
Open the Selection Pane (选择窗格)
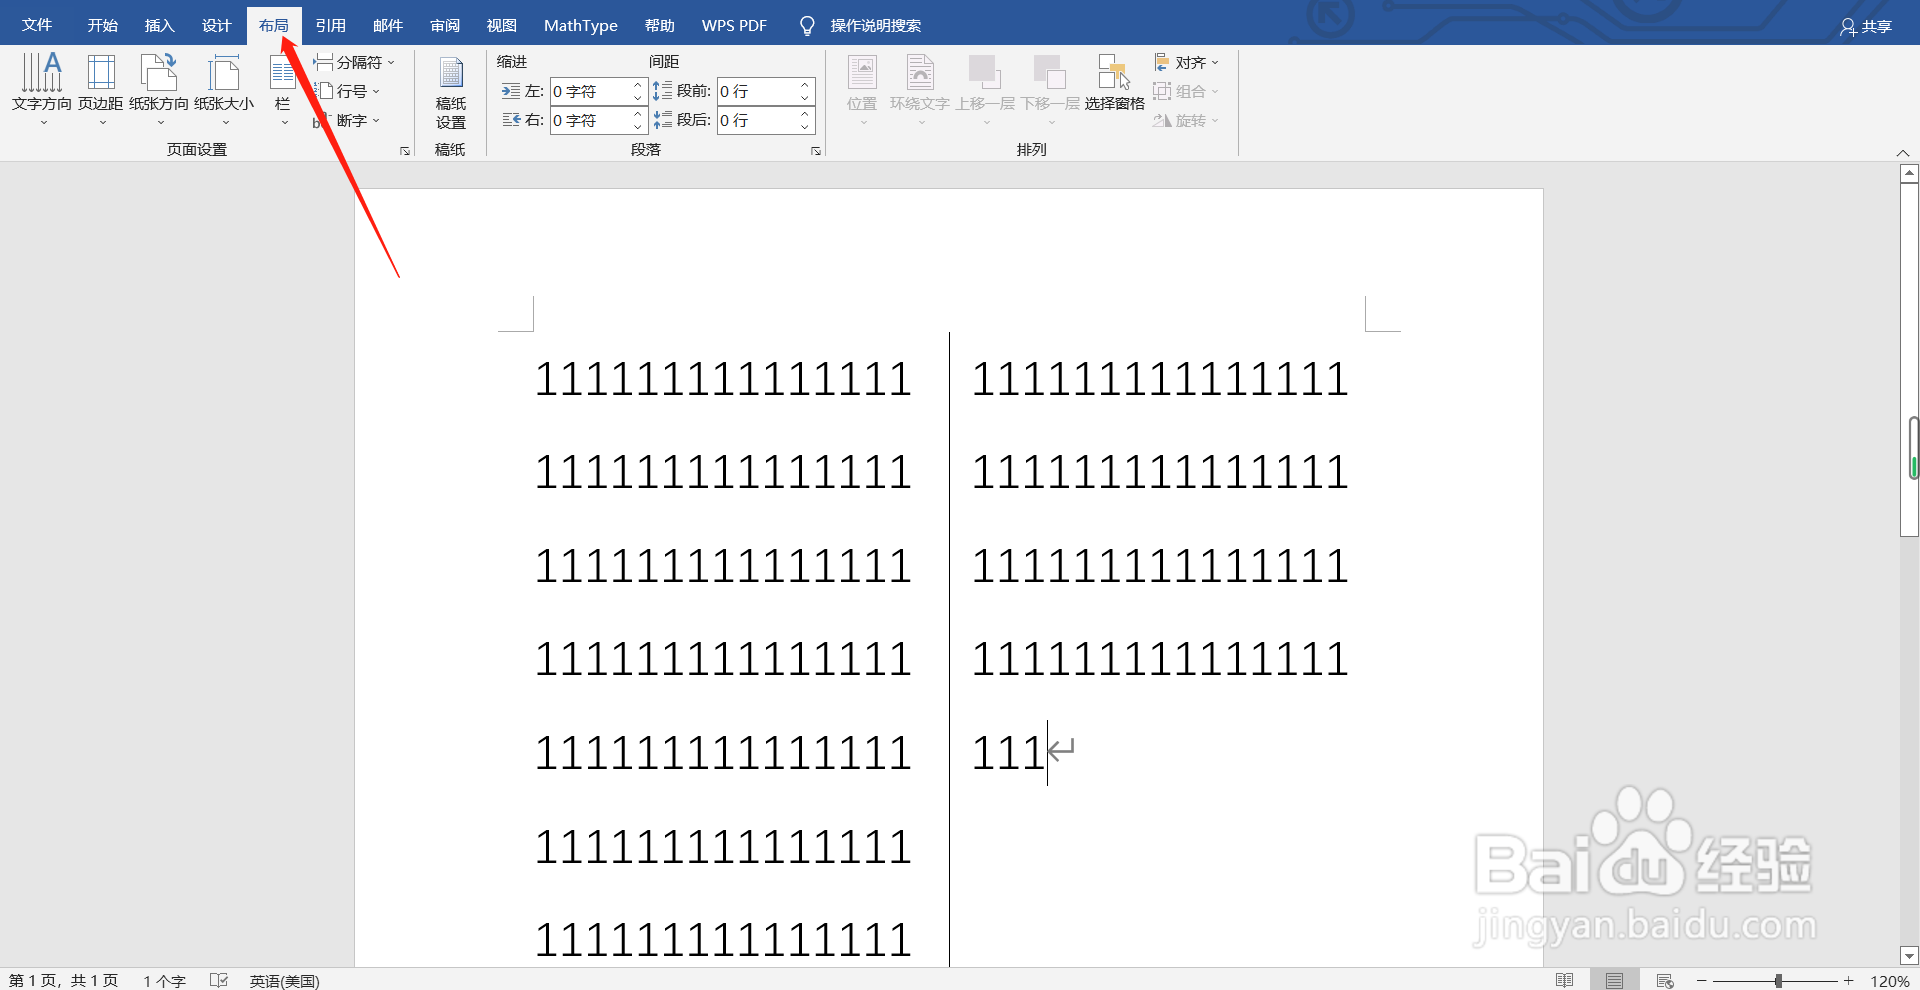pyautogui.click(x=1114, y=84)
